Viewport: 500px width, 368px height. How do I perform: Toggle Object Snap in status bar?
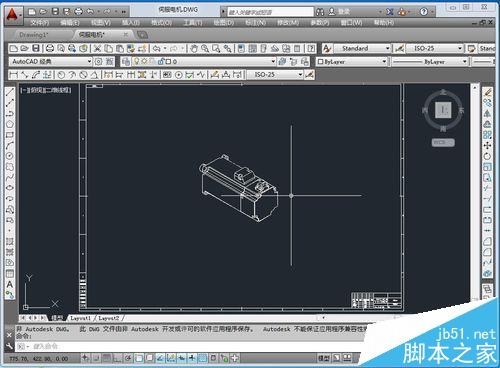click(139, 358)
